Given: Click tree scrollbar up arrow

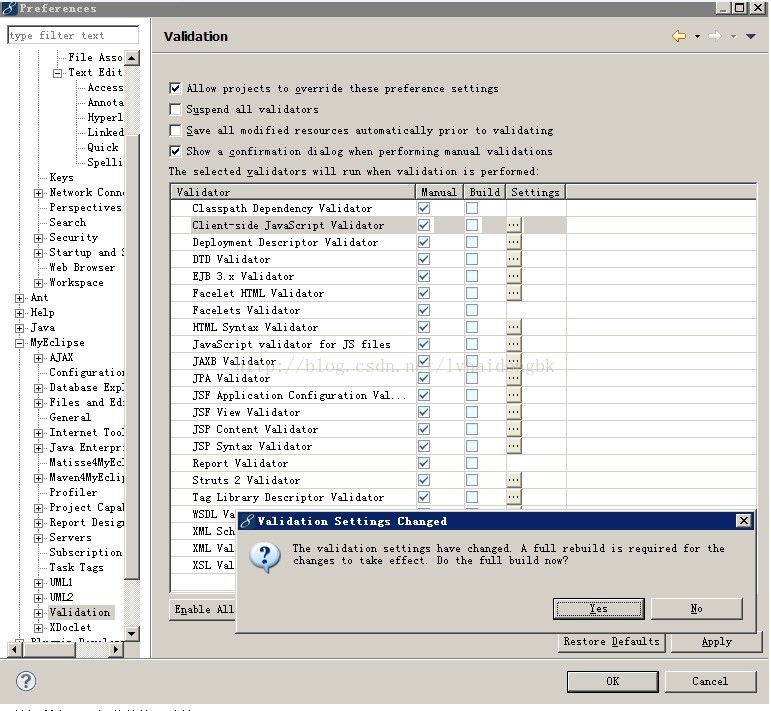Looking at the screenshot, I should coord(131,58).
